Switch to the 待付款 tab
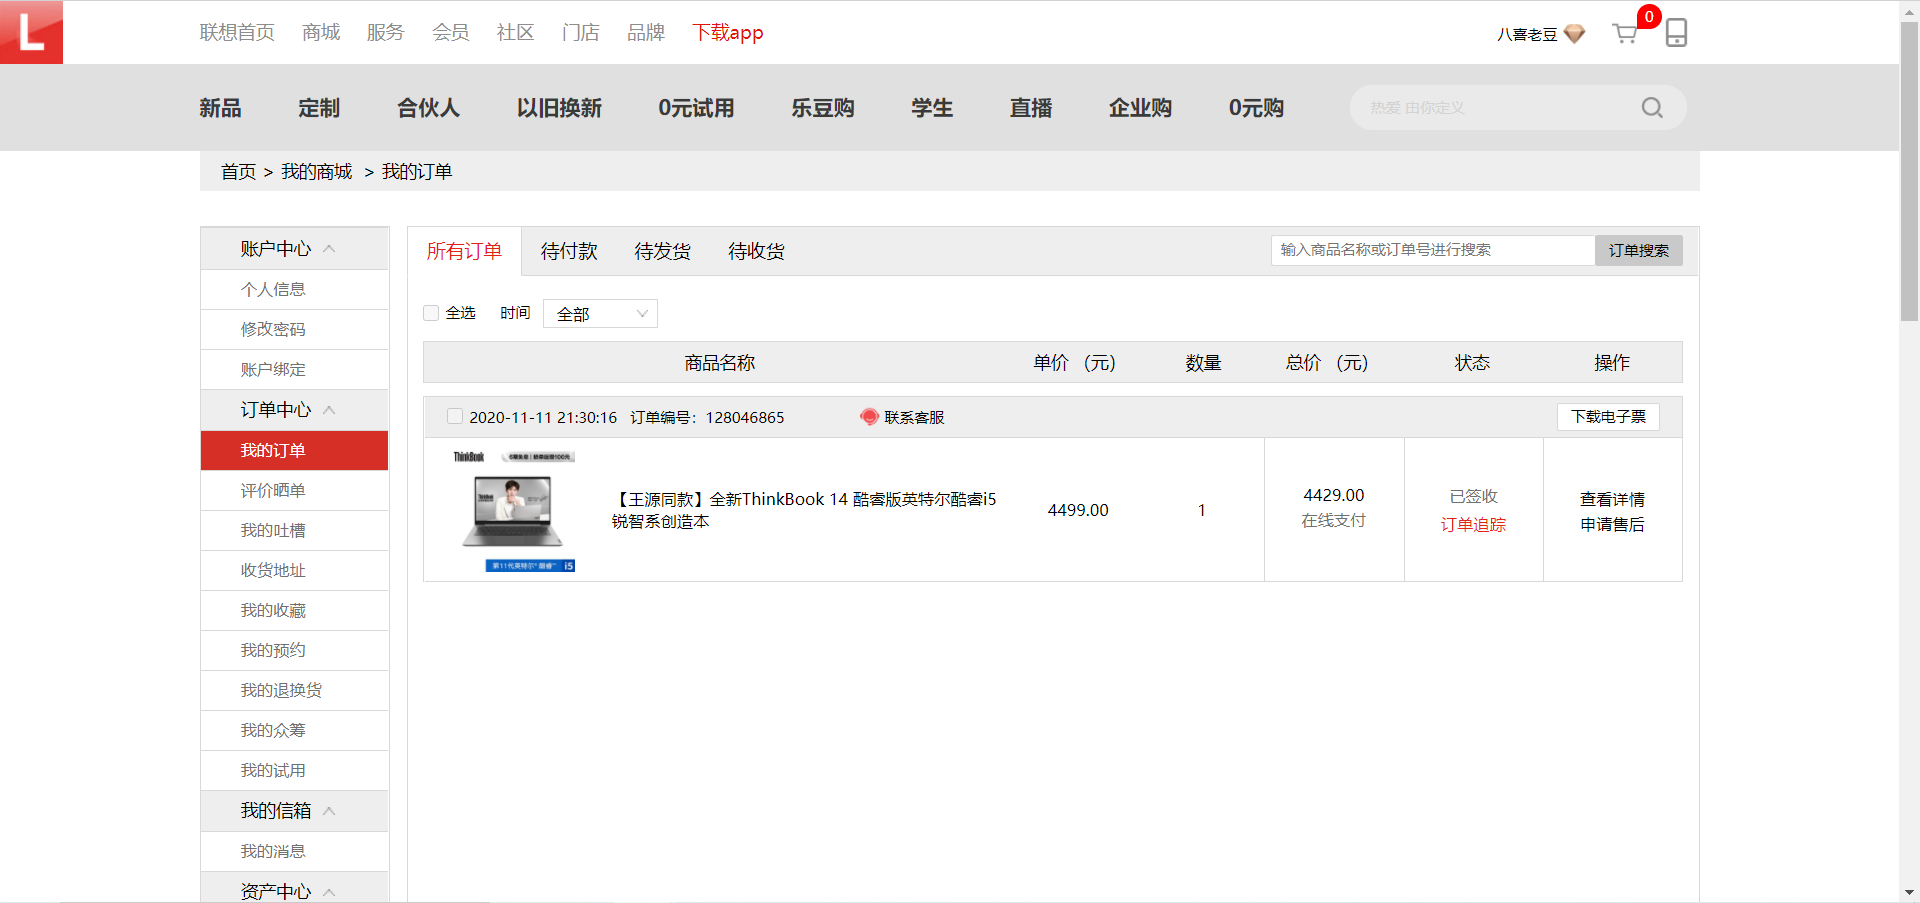Screen dimensions: 1920x903 click(x=569, y=251)
